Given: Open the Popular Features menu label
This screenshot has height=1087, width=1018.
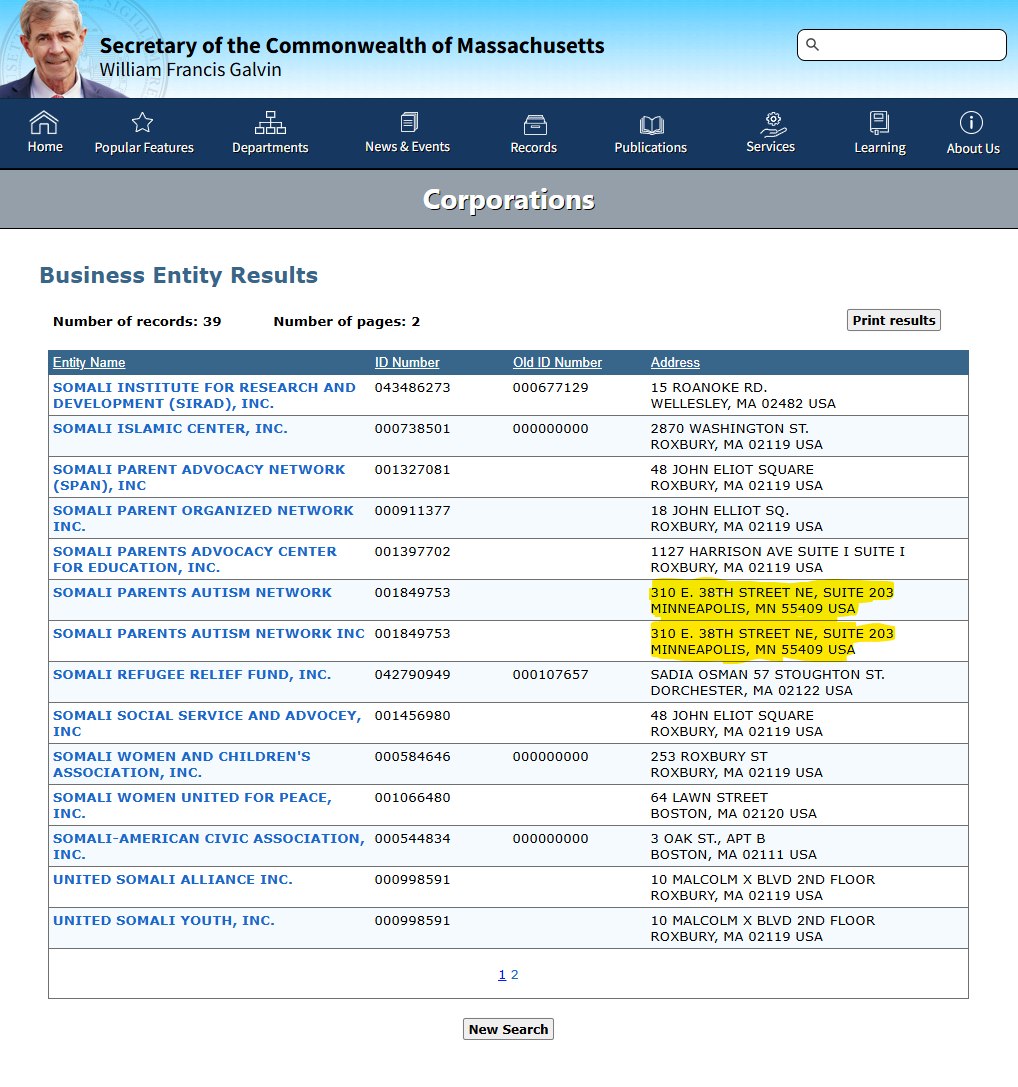Looking at the screenshot, I should pyautogui.click(x=144, y=148).
